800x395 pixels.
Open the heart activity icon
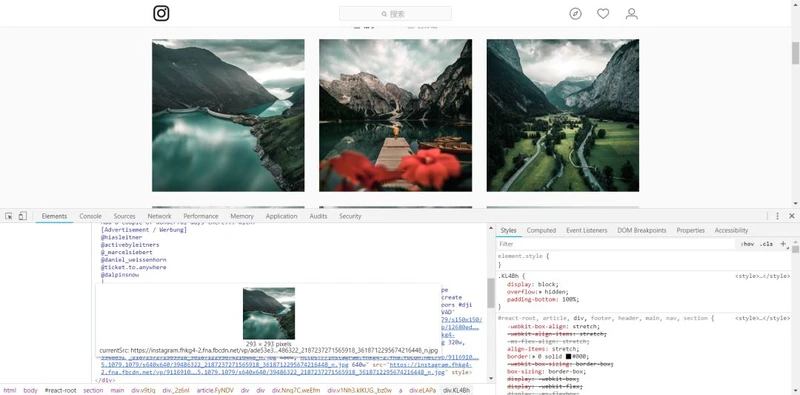[603, 14]
